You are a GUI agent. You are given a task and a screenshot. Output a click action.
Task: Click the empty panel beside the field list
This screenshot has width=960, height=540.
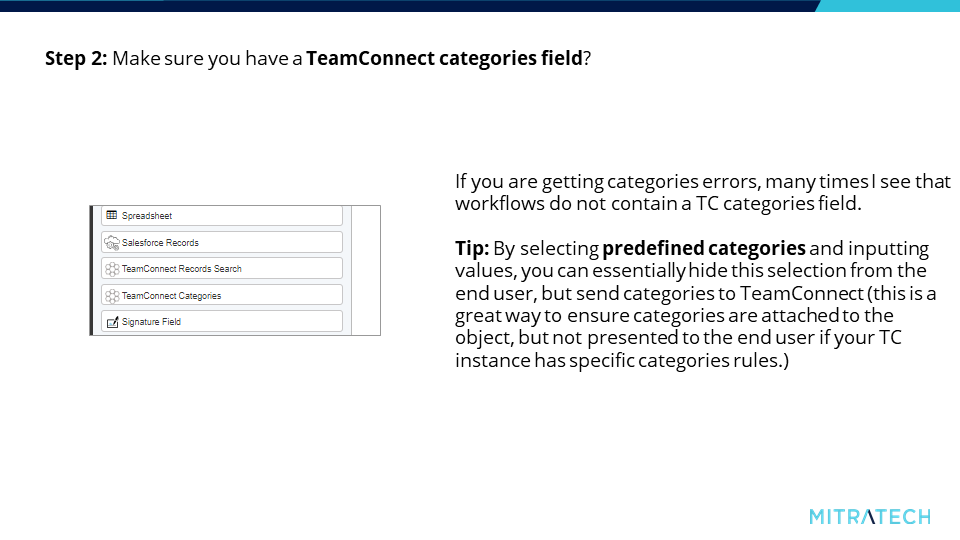click(366, 271)
